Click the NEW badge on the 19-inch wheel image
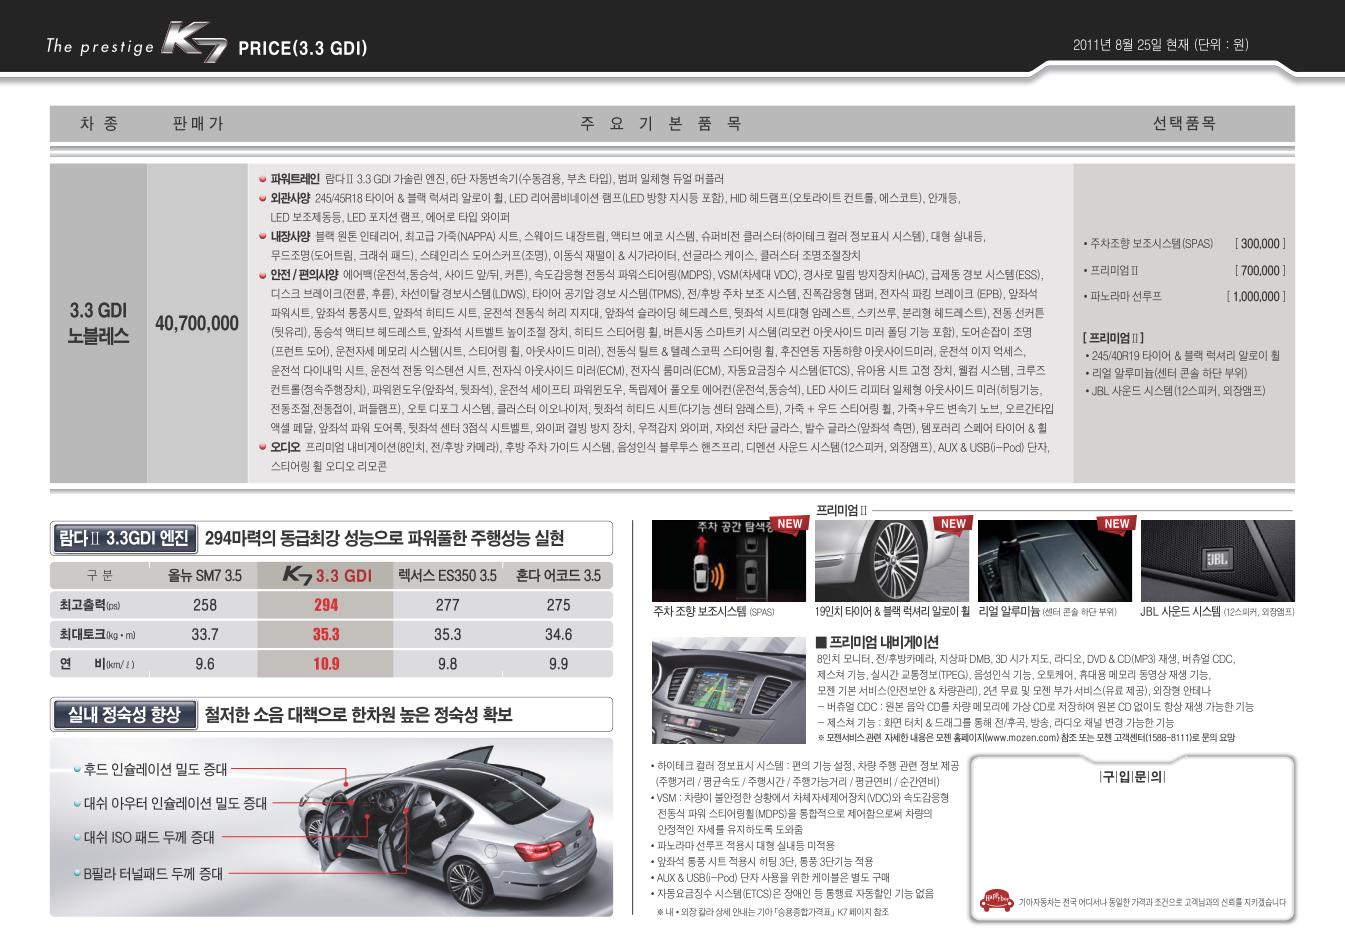 coord(953,523)
